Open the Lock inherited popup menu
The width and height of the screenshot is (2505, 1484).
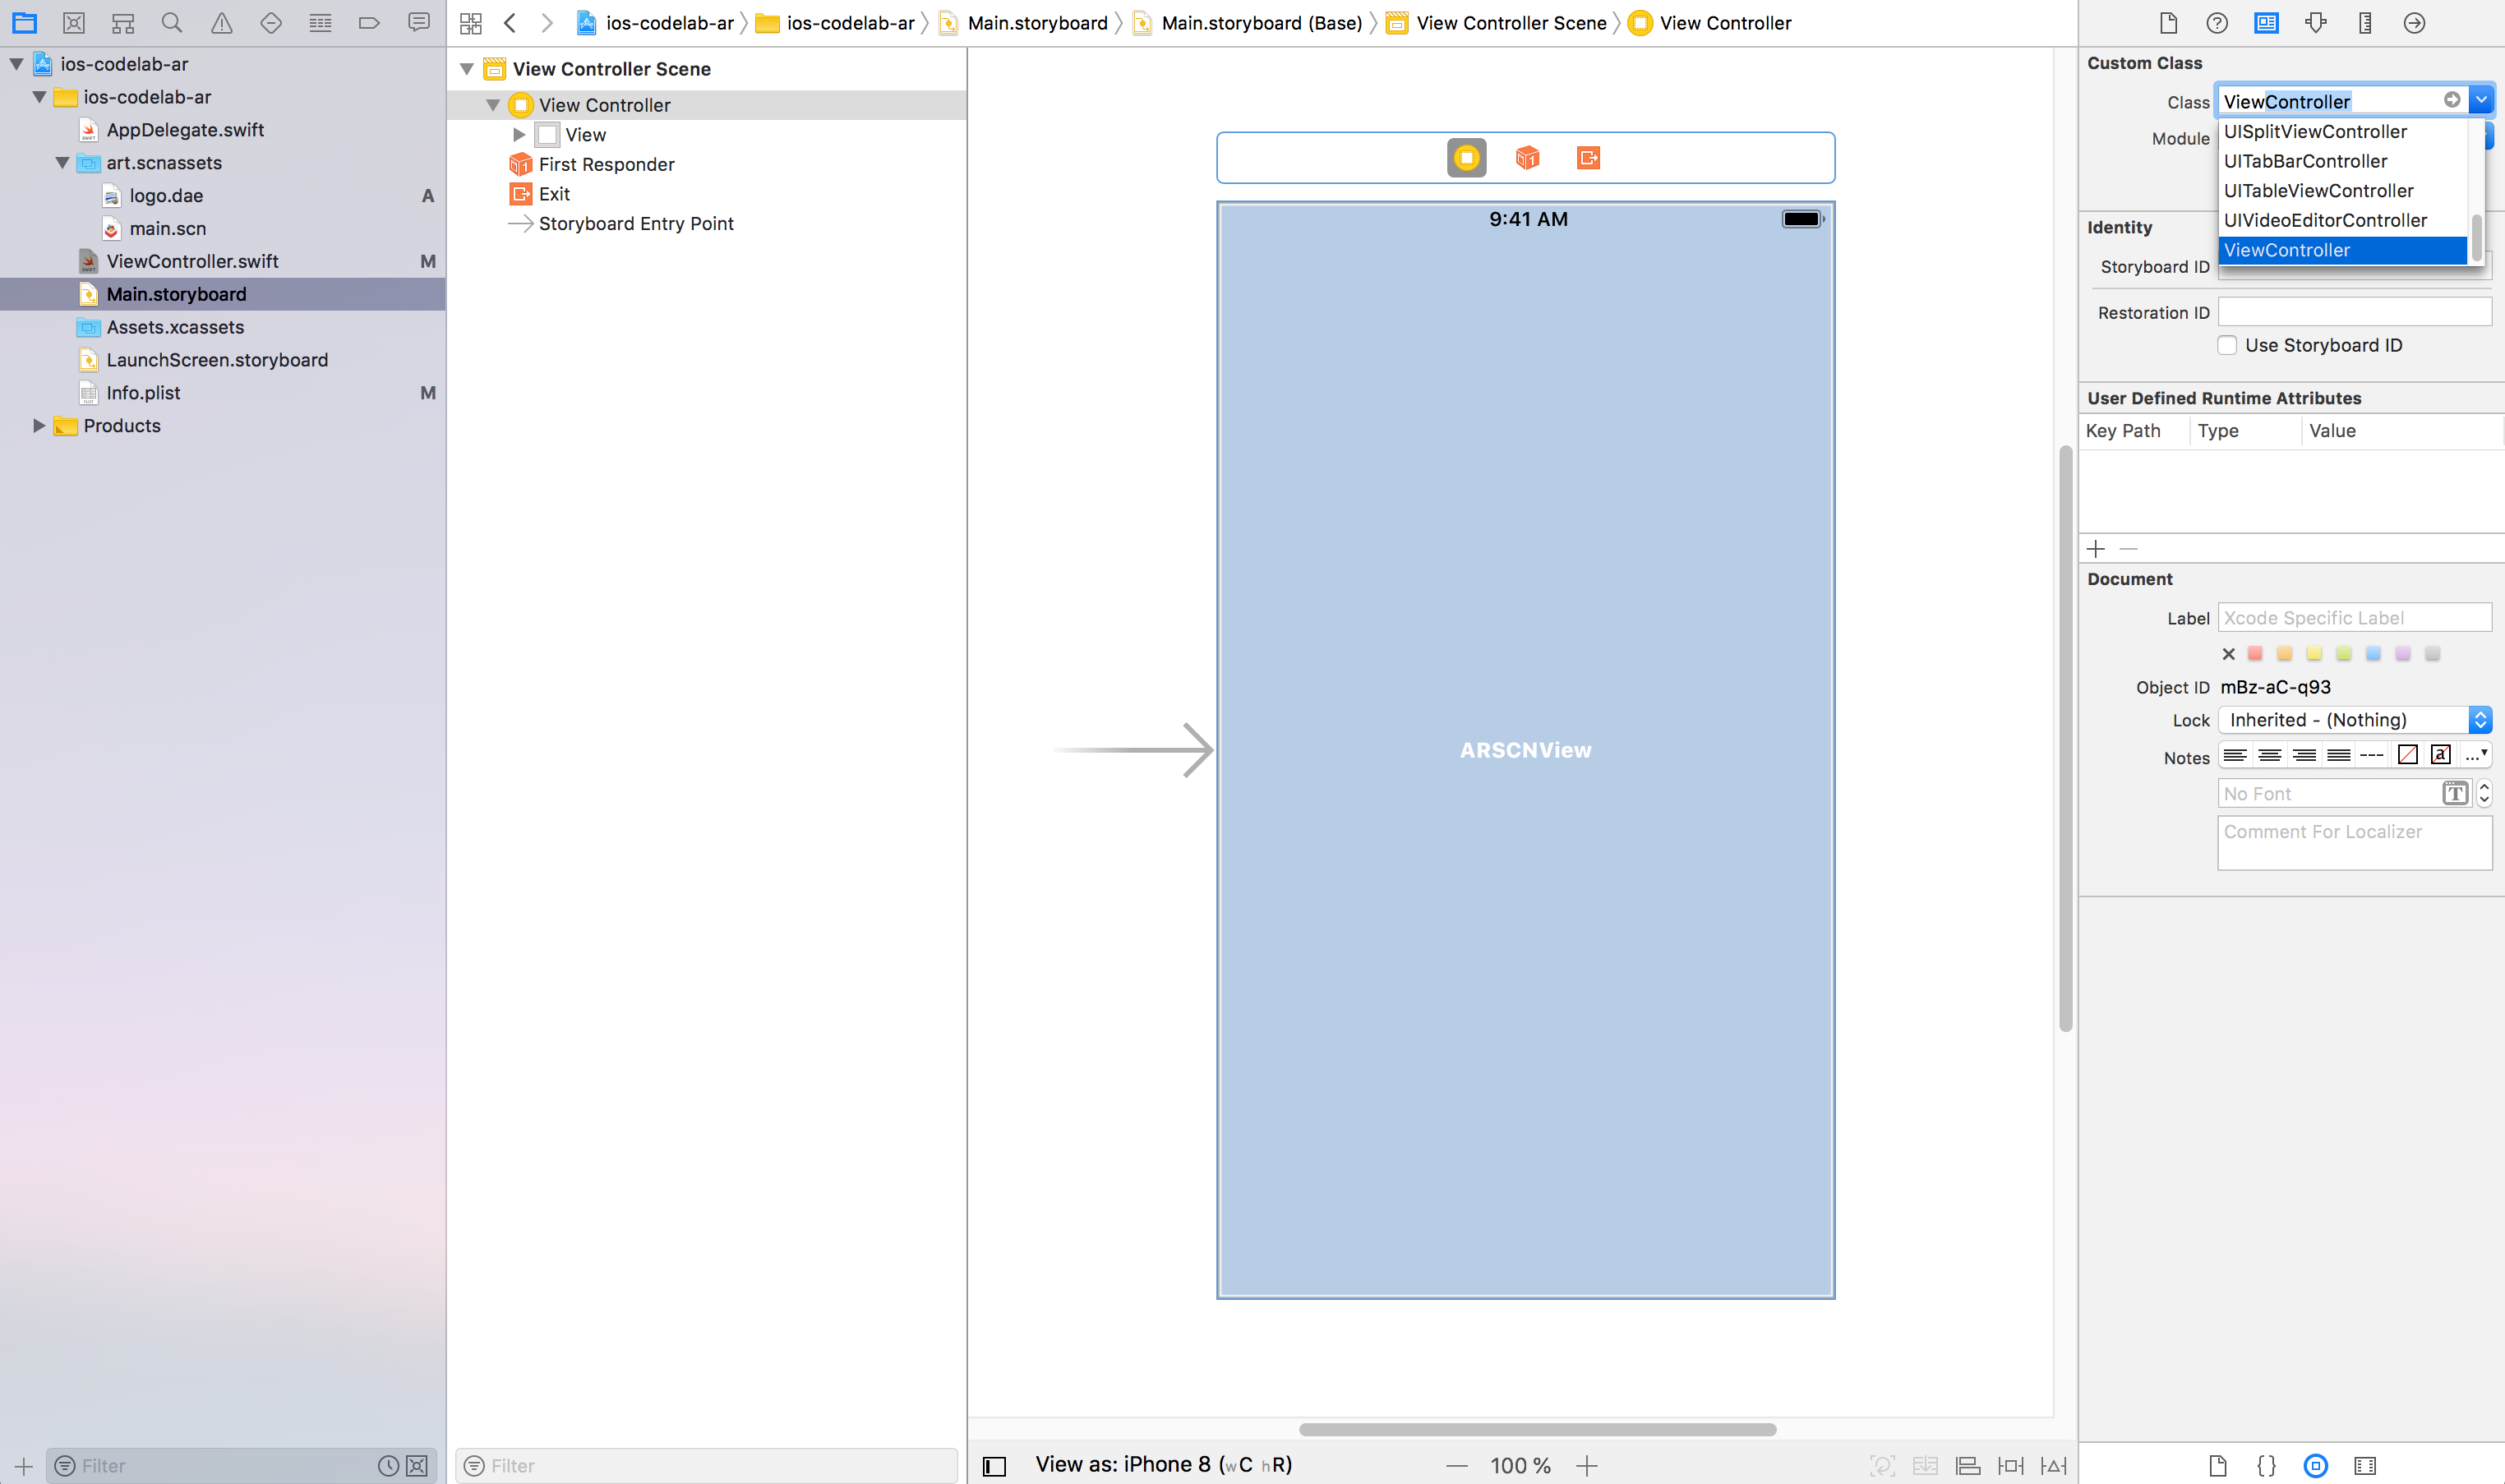tap(2354, 720)
